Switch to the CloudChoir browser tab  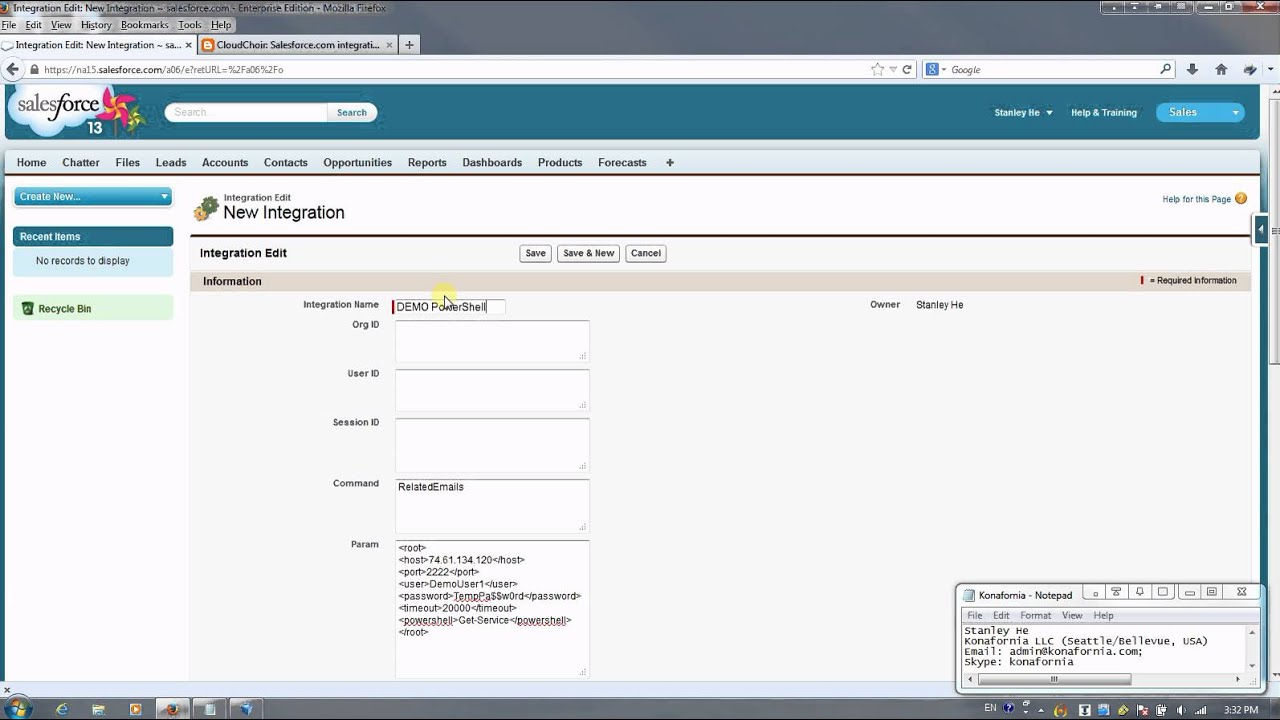(x=296, y=45)
